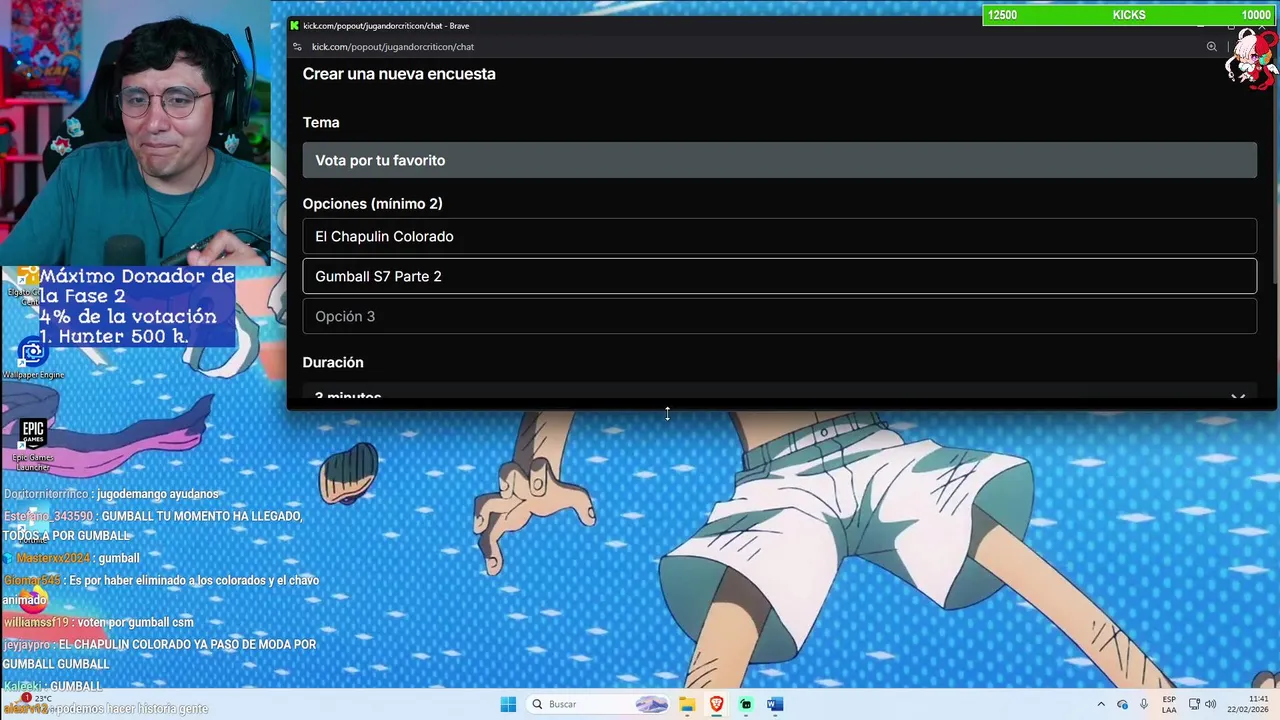Click the Brave browser taskbar icon
Image resolution: width=1280 pixels, height=720 pixels.
(716, 704)
